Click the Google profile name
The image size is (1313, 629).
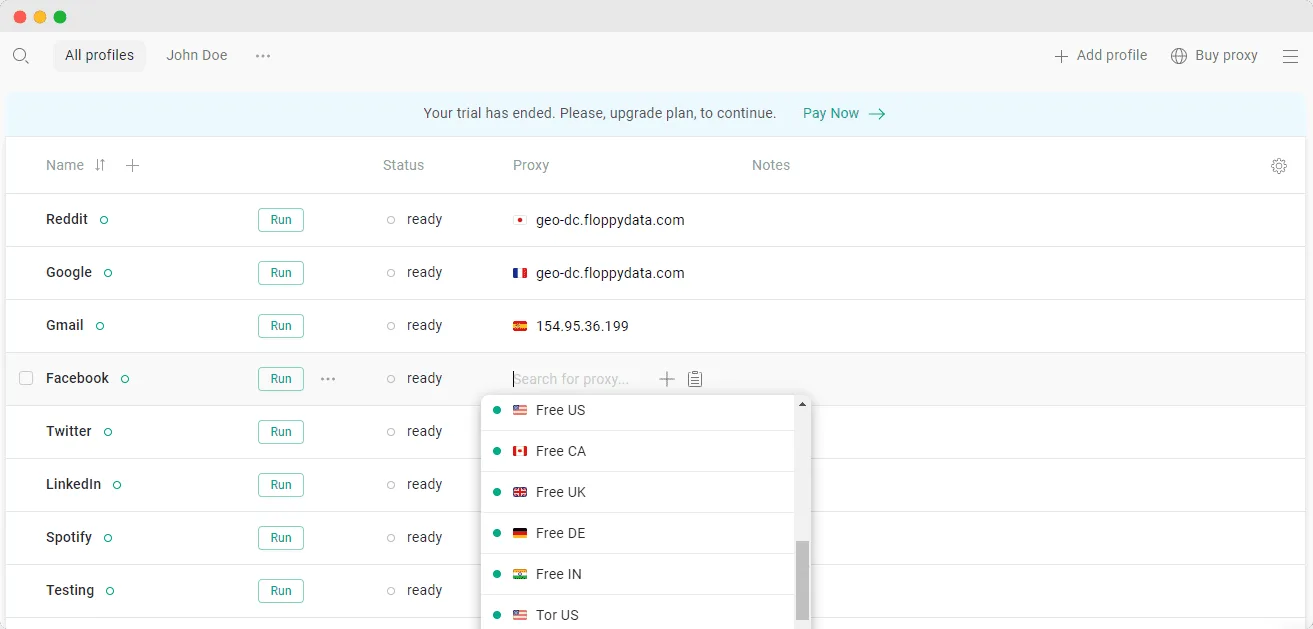(69, 272)
